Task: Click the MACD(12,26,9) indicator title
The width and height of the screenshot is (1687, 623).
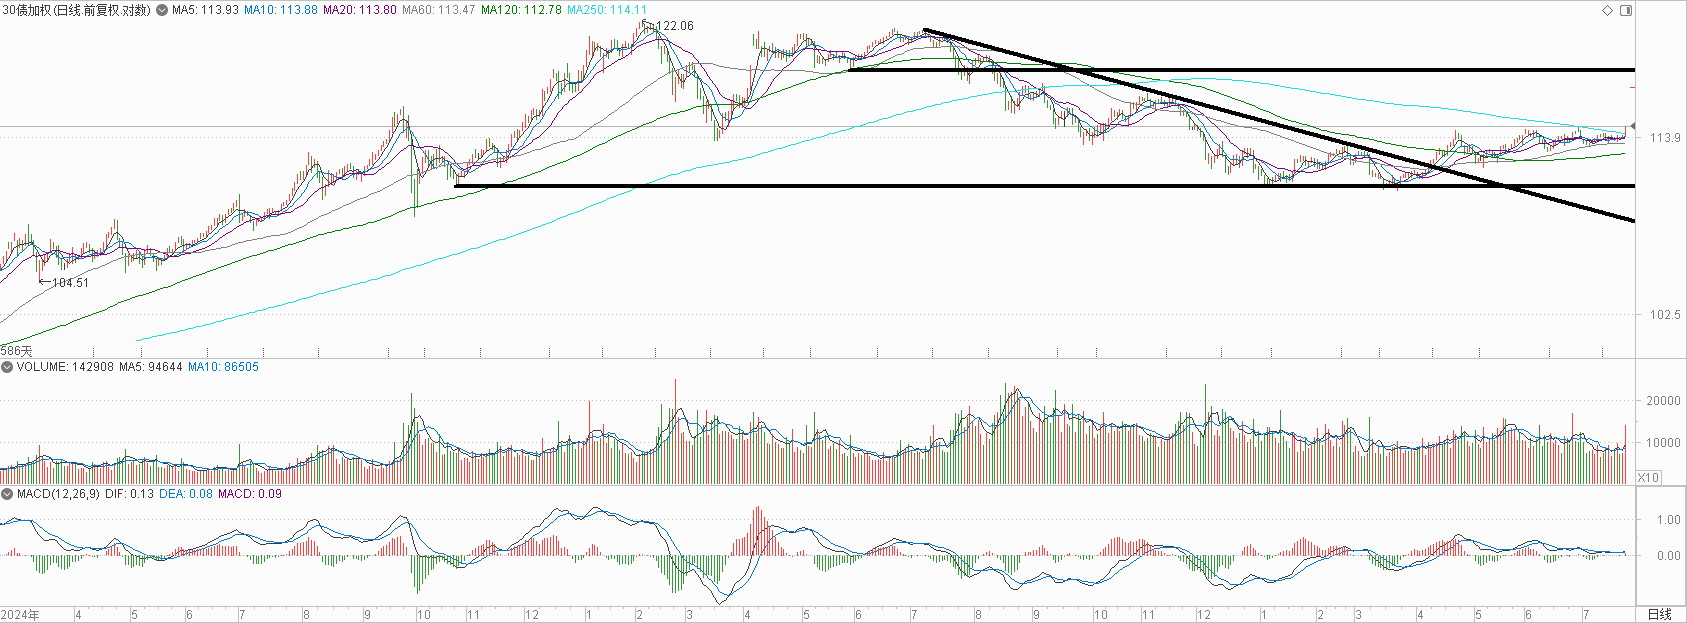Action: coord(57,494)
